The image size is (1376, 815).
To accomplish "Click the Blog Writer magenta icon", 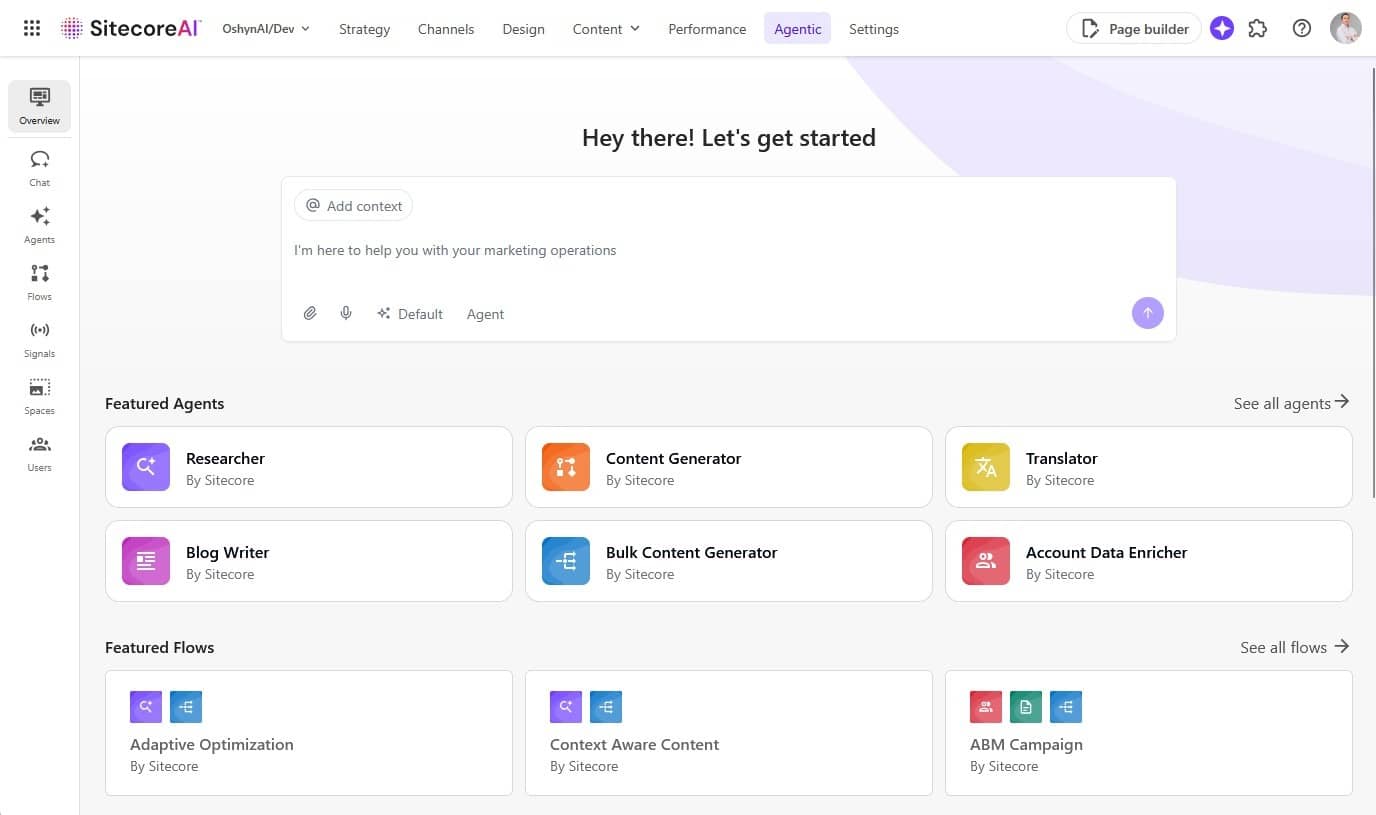I will [x=146, y=561].
